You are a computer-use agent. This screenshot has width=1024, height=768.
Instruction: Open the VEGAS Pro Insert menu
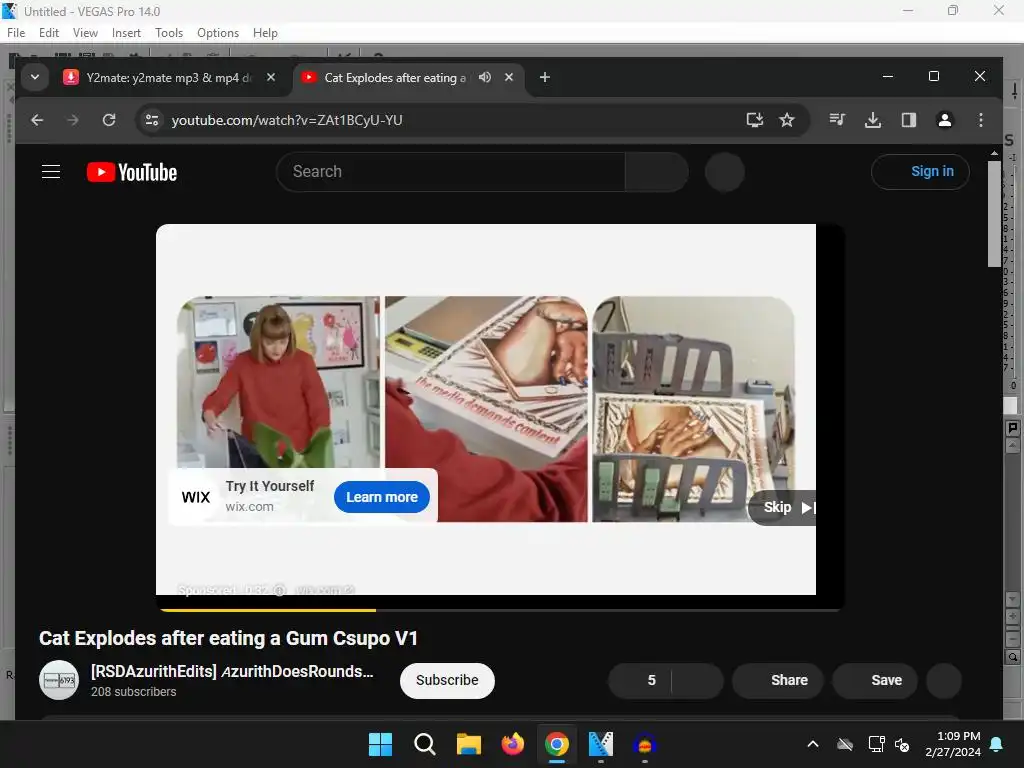pos(126,33)
